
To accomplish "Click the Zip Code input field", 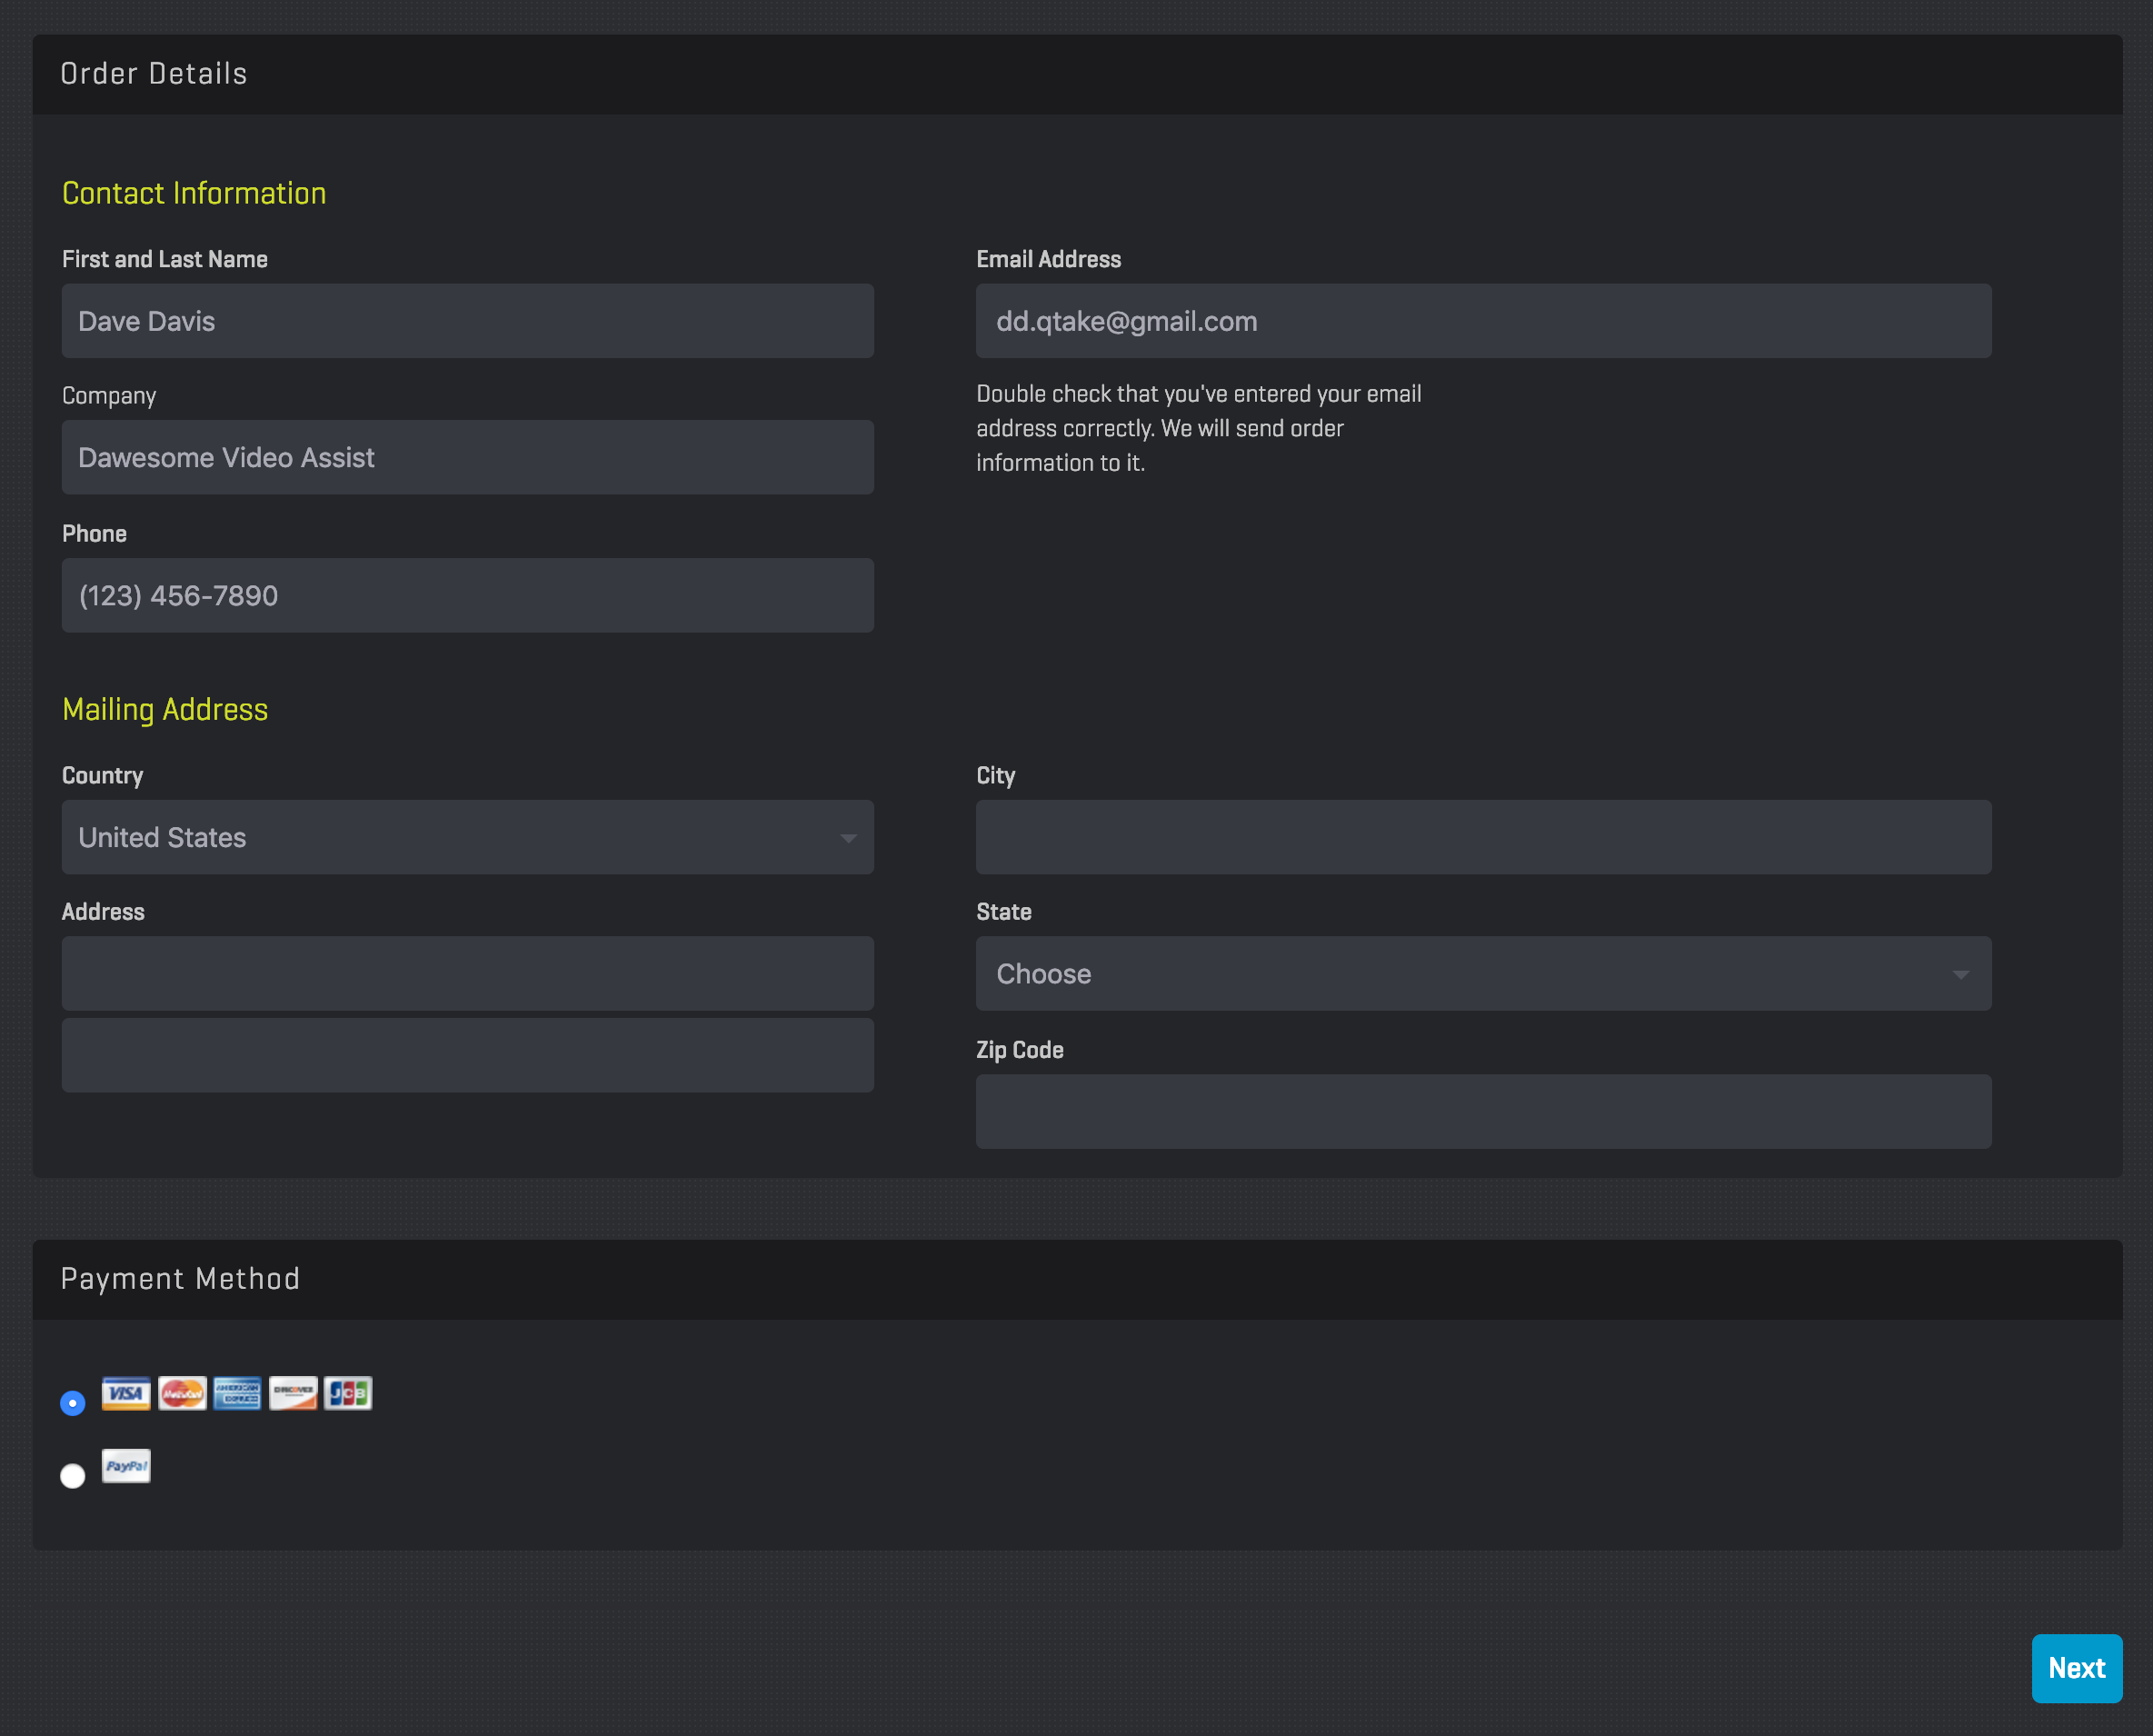I will (x=1482, y=1111).
